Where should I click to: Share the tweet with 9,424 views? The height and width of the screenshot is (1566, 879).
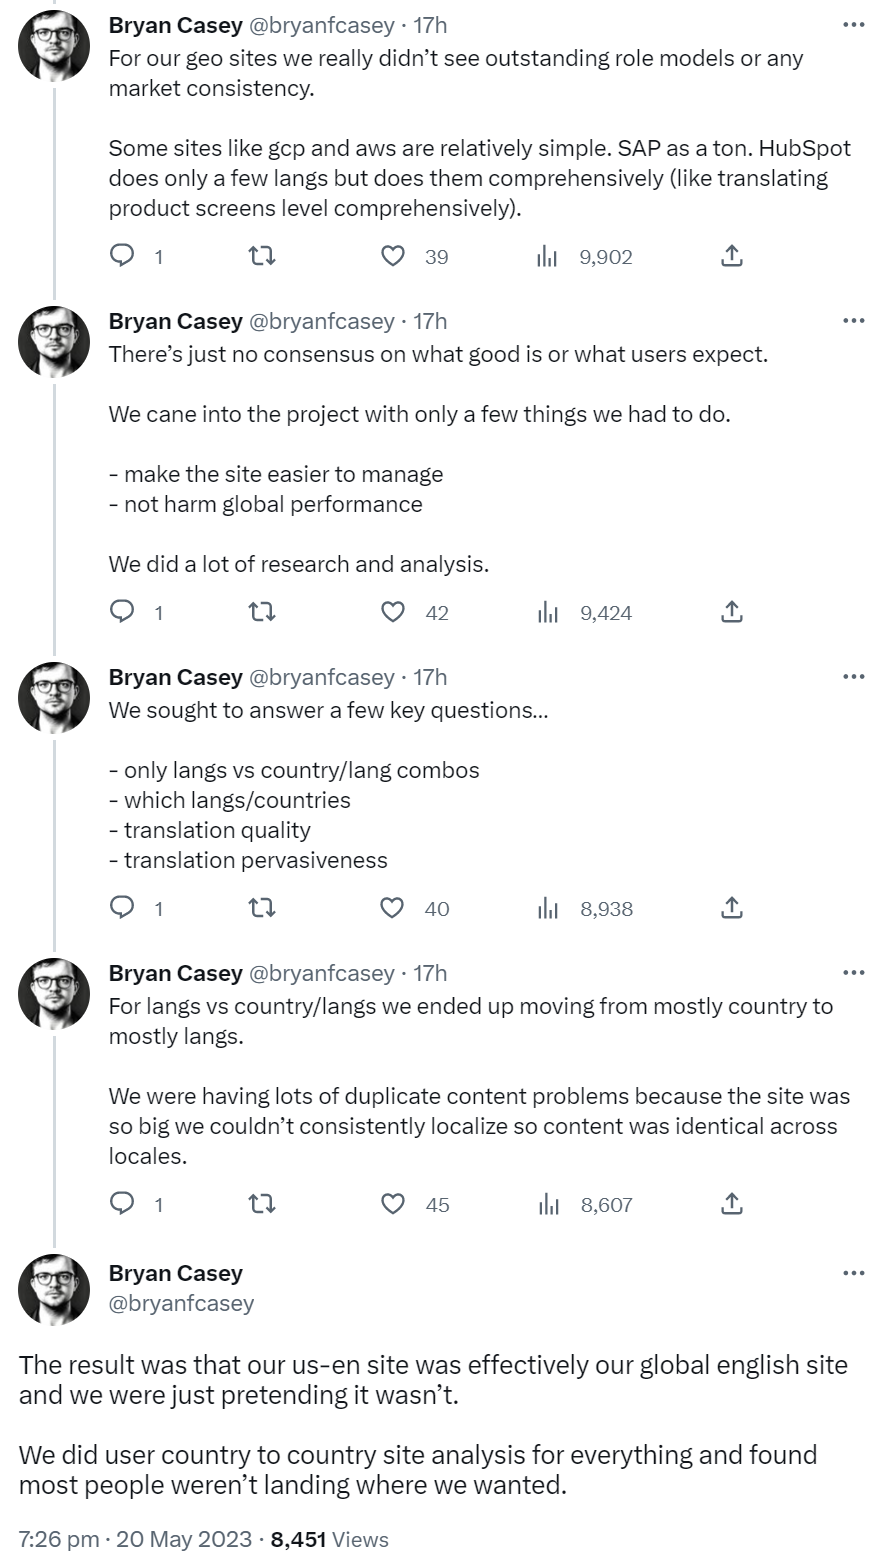[732, 612]
